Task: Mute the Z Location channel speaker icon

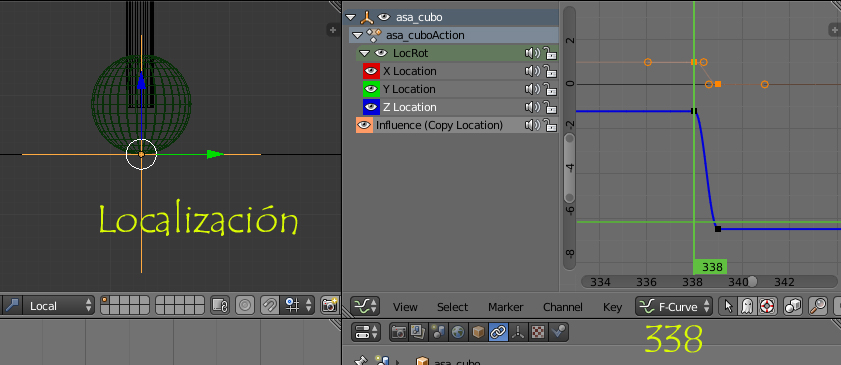Action: [x=532, y=107]
